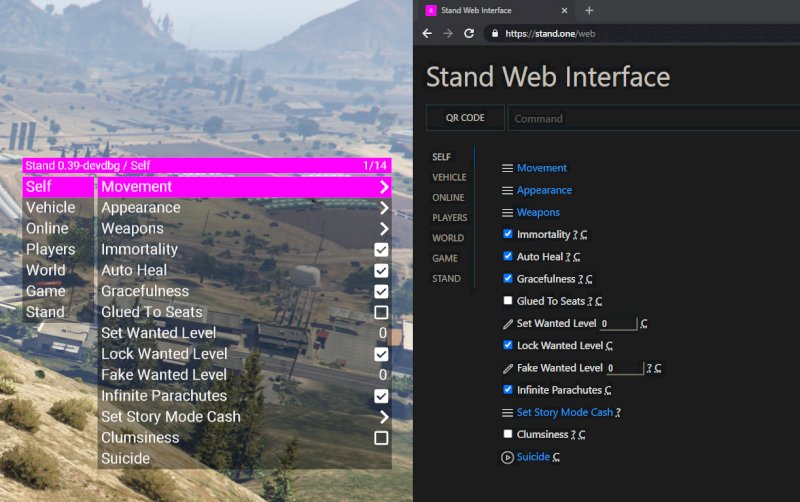Expand the in-game Appearance submenu arrow
Screen dimensions: 800x502
click(384, 208)
